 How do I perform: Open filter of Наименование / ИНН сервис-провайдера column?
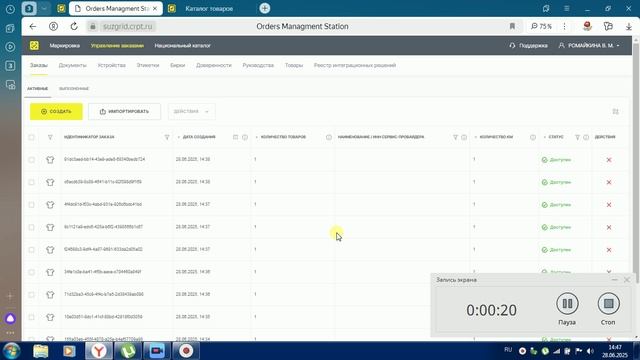[x=456, y=137]
